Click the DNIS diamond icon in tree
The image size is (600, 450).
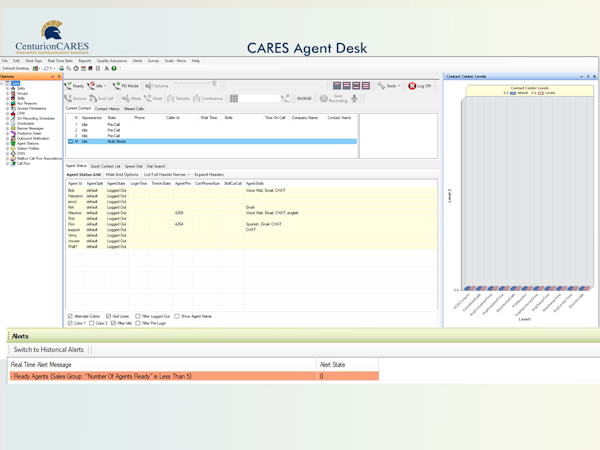coord(13,153)
